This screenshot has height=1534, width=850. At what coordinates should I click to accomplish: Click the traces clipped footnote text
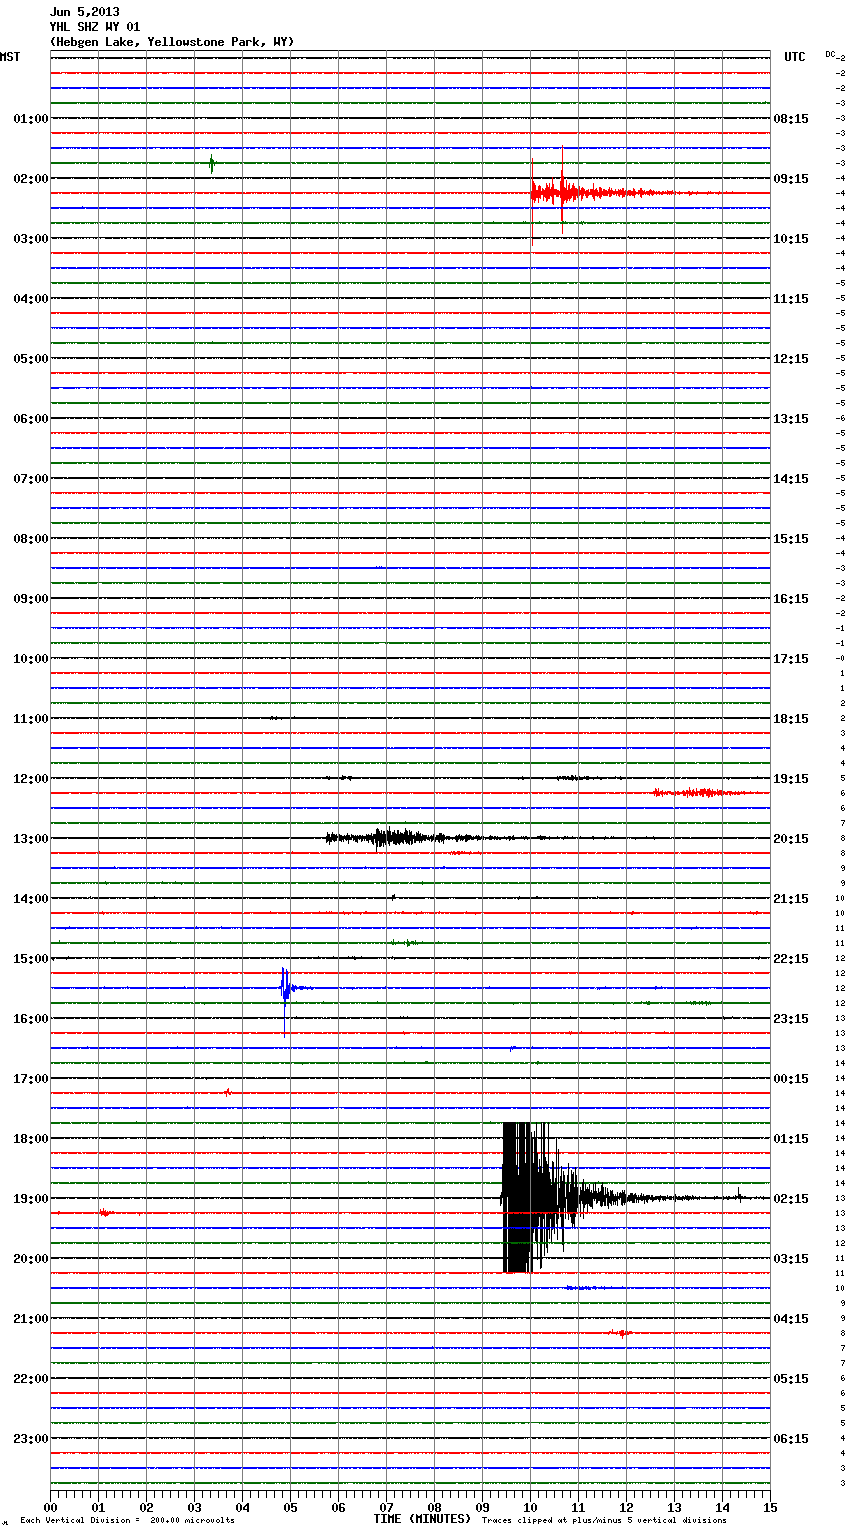604,1520
